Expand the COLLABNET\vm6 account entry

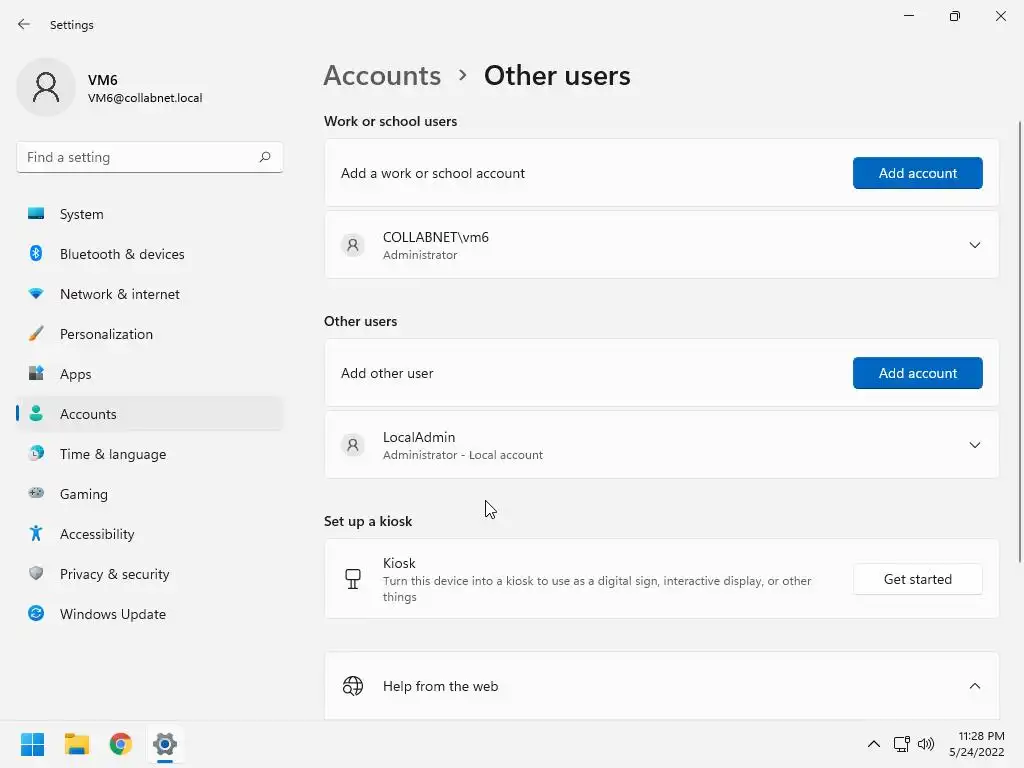point(974,245)
